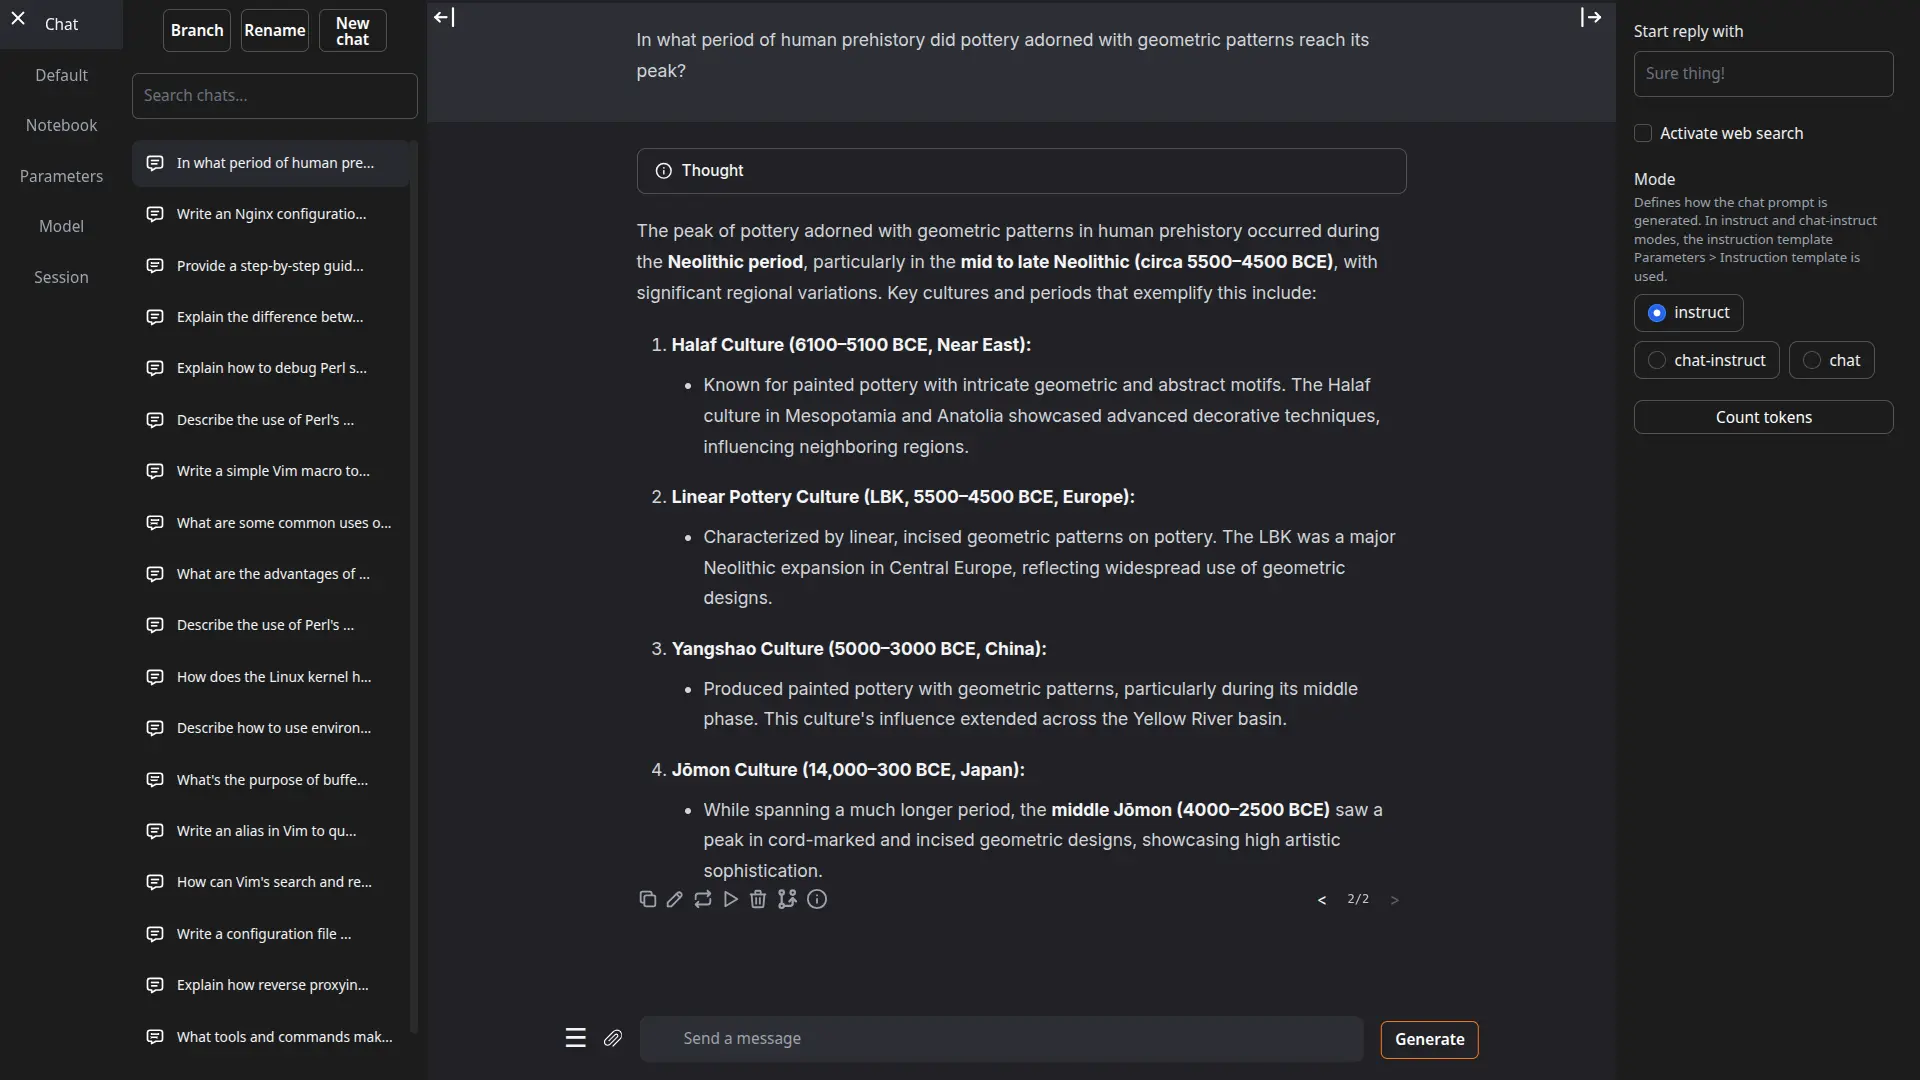Image resolution: width=1920 pixels, height=1080 pixels.
Task: Go to previous reply version with left arrow
Action: point(1321,899)
